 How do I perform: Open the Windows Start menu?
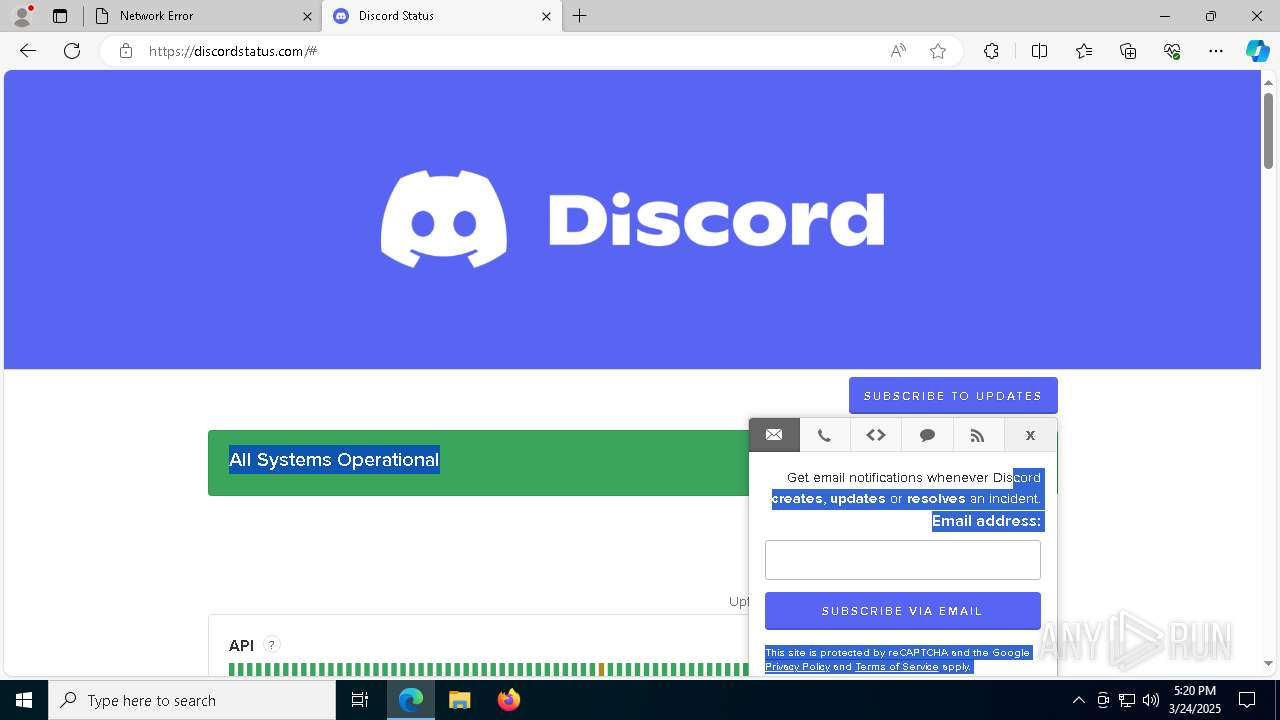24,700
